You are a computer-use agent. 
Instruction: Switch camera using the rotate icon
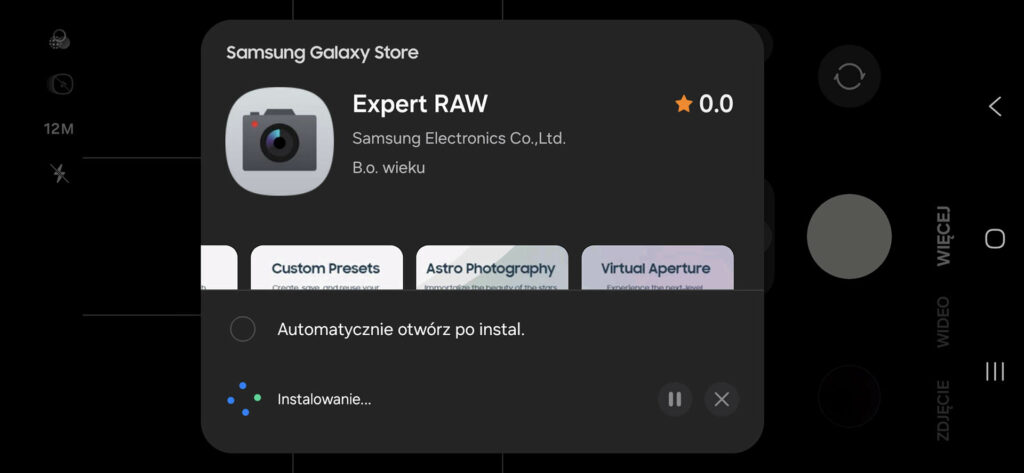(849, 76)
